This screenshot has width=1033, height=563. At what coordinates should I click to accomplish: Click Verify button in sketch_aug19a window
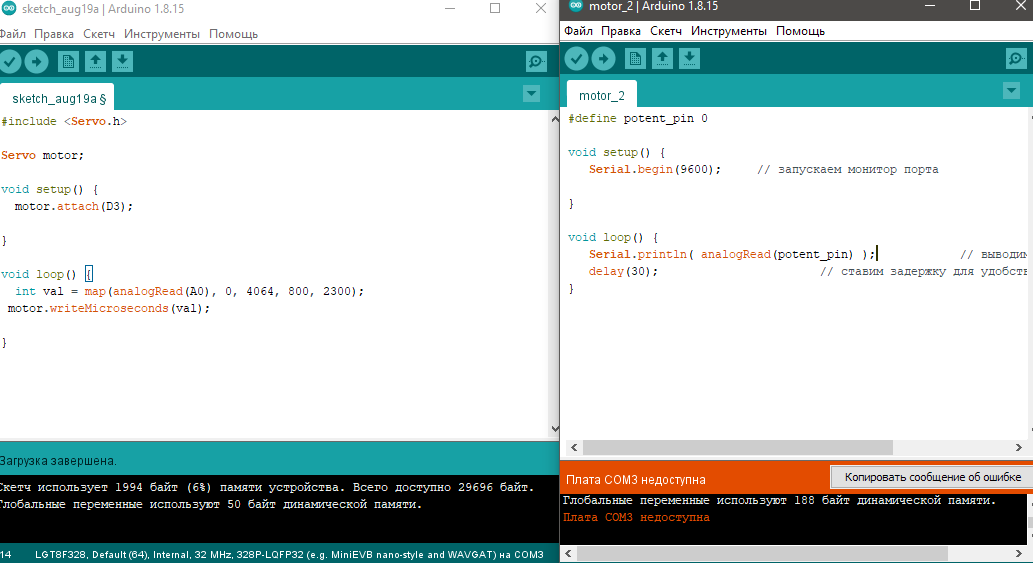coord(10,62)
